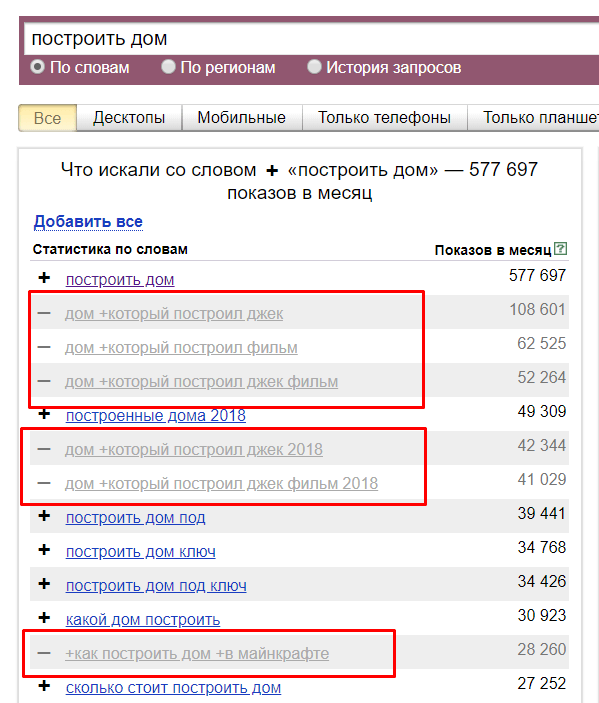The width and height of the screenshot is (599, 703).
Task: Click the impressions value 49 309
Action: 542,412
